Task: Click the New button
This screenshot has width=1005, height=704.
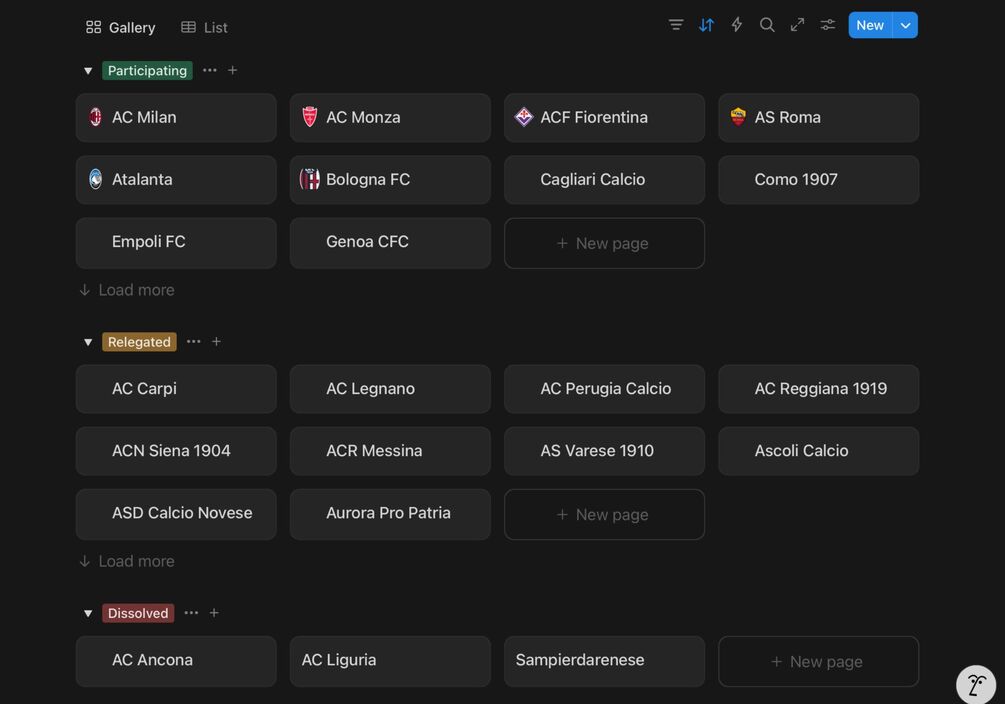Action: coord(870,25)
